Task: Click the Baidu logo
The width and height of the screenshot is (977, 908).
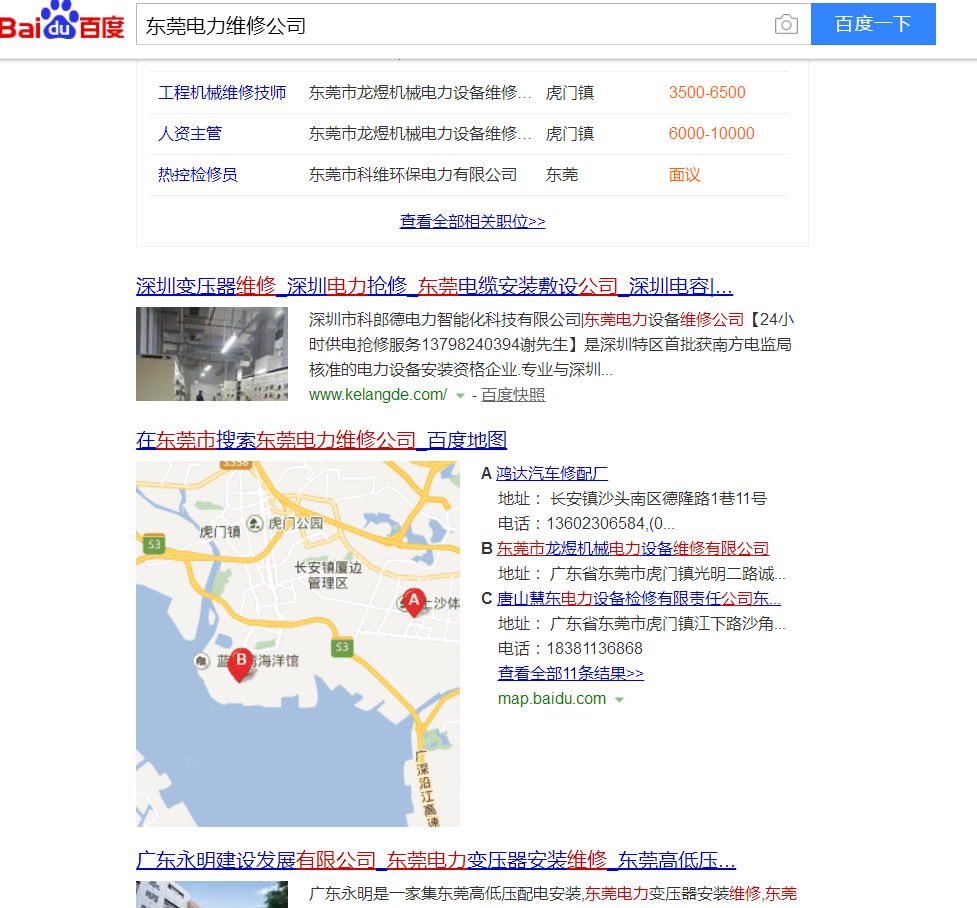Action: coord(62,21)
